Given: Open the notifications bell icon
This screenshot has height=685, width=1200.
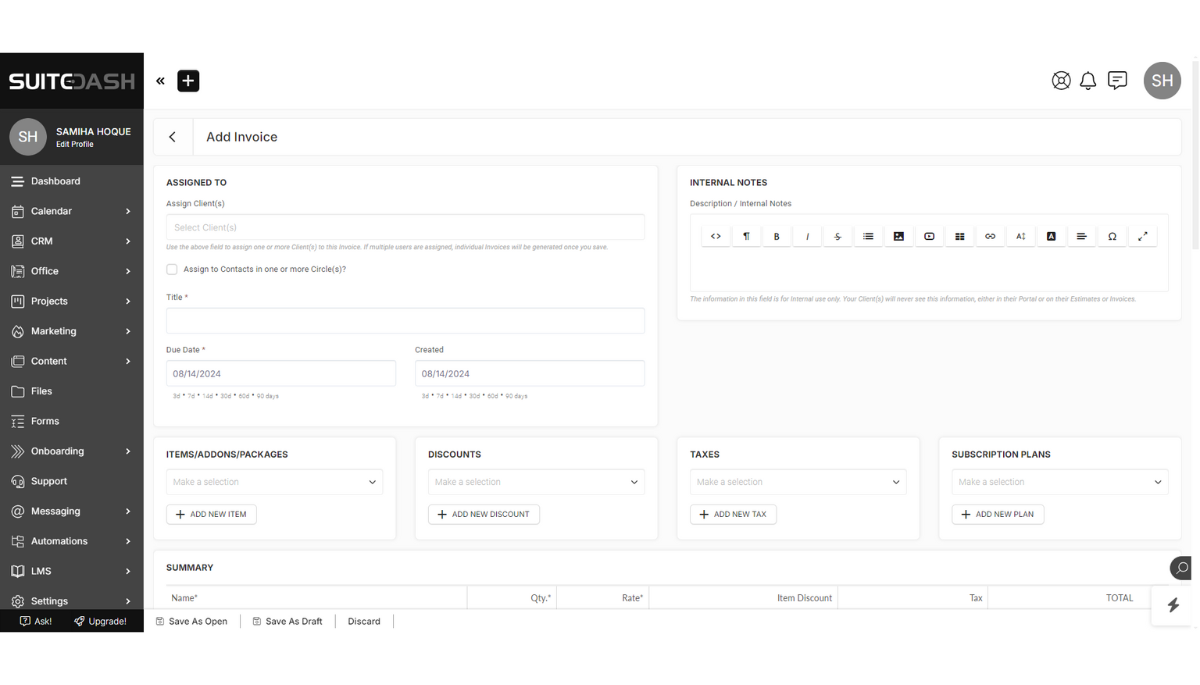Looking at the screenshot, I should click(x=1088, y=80).
